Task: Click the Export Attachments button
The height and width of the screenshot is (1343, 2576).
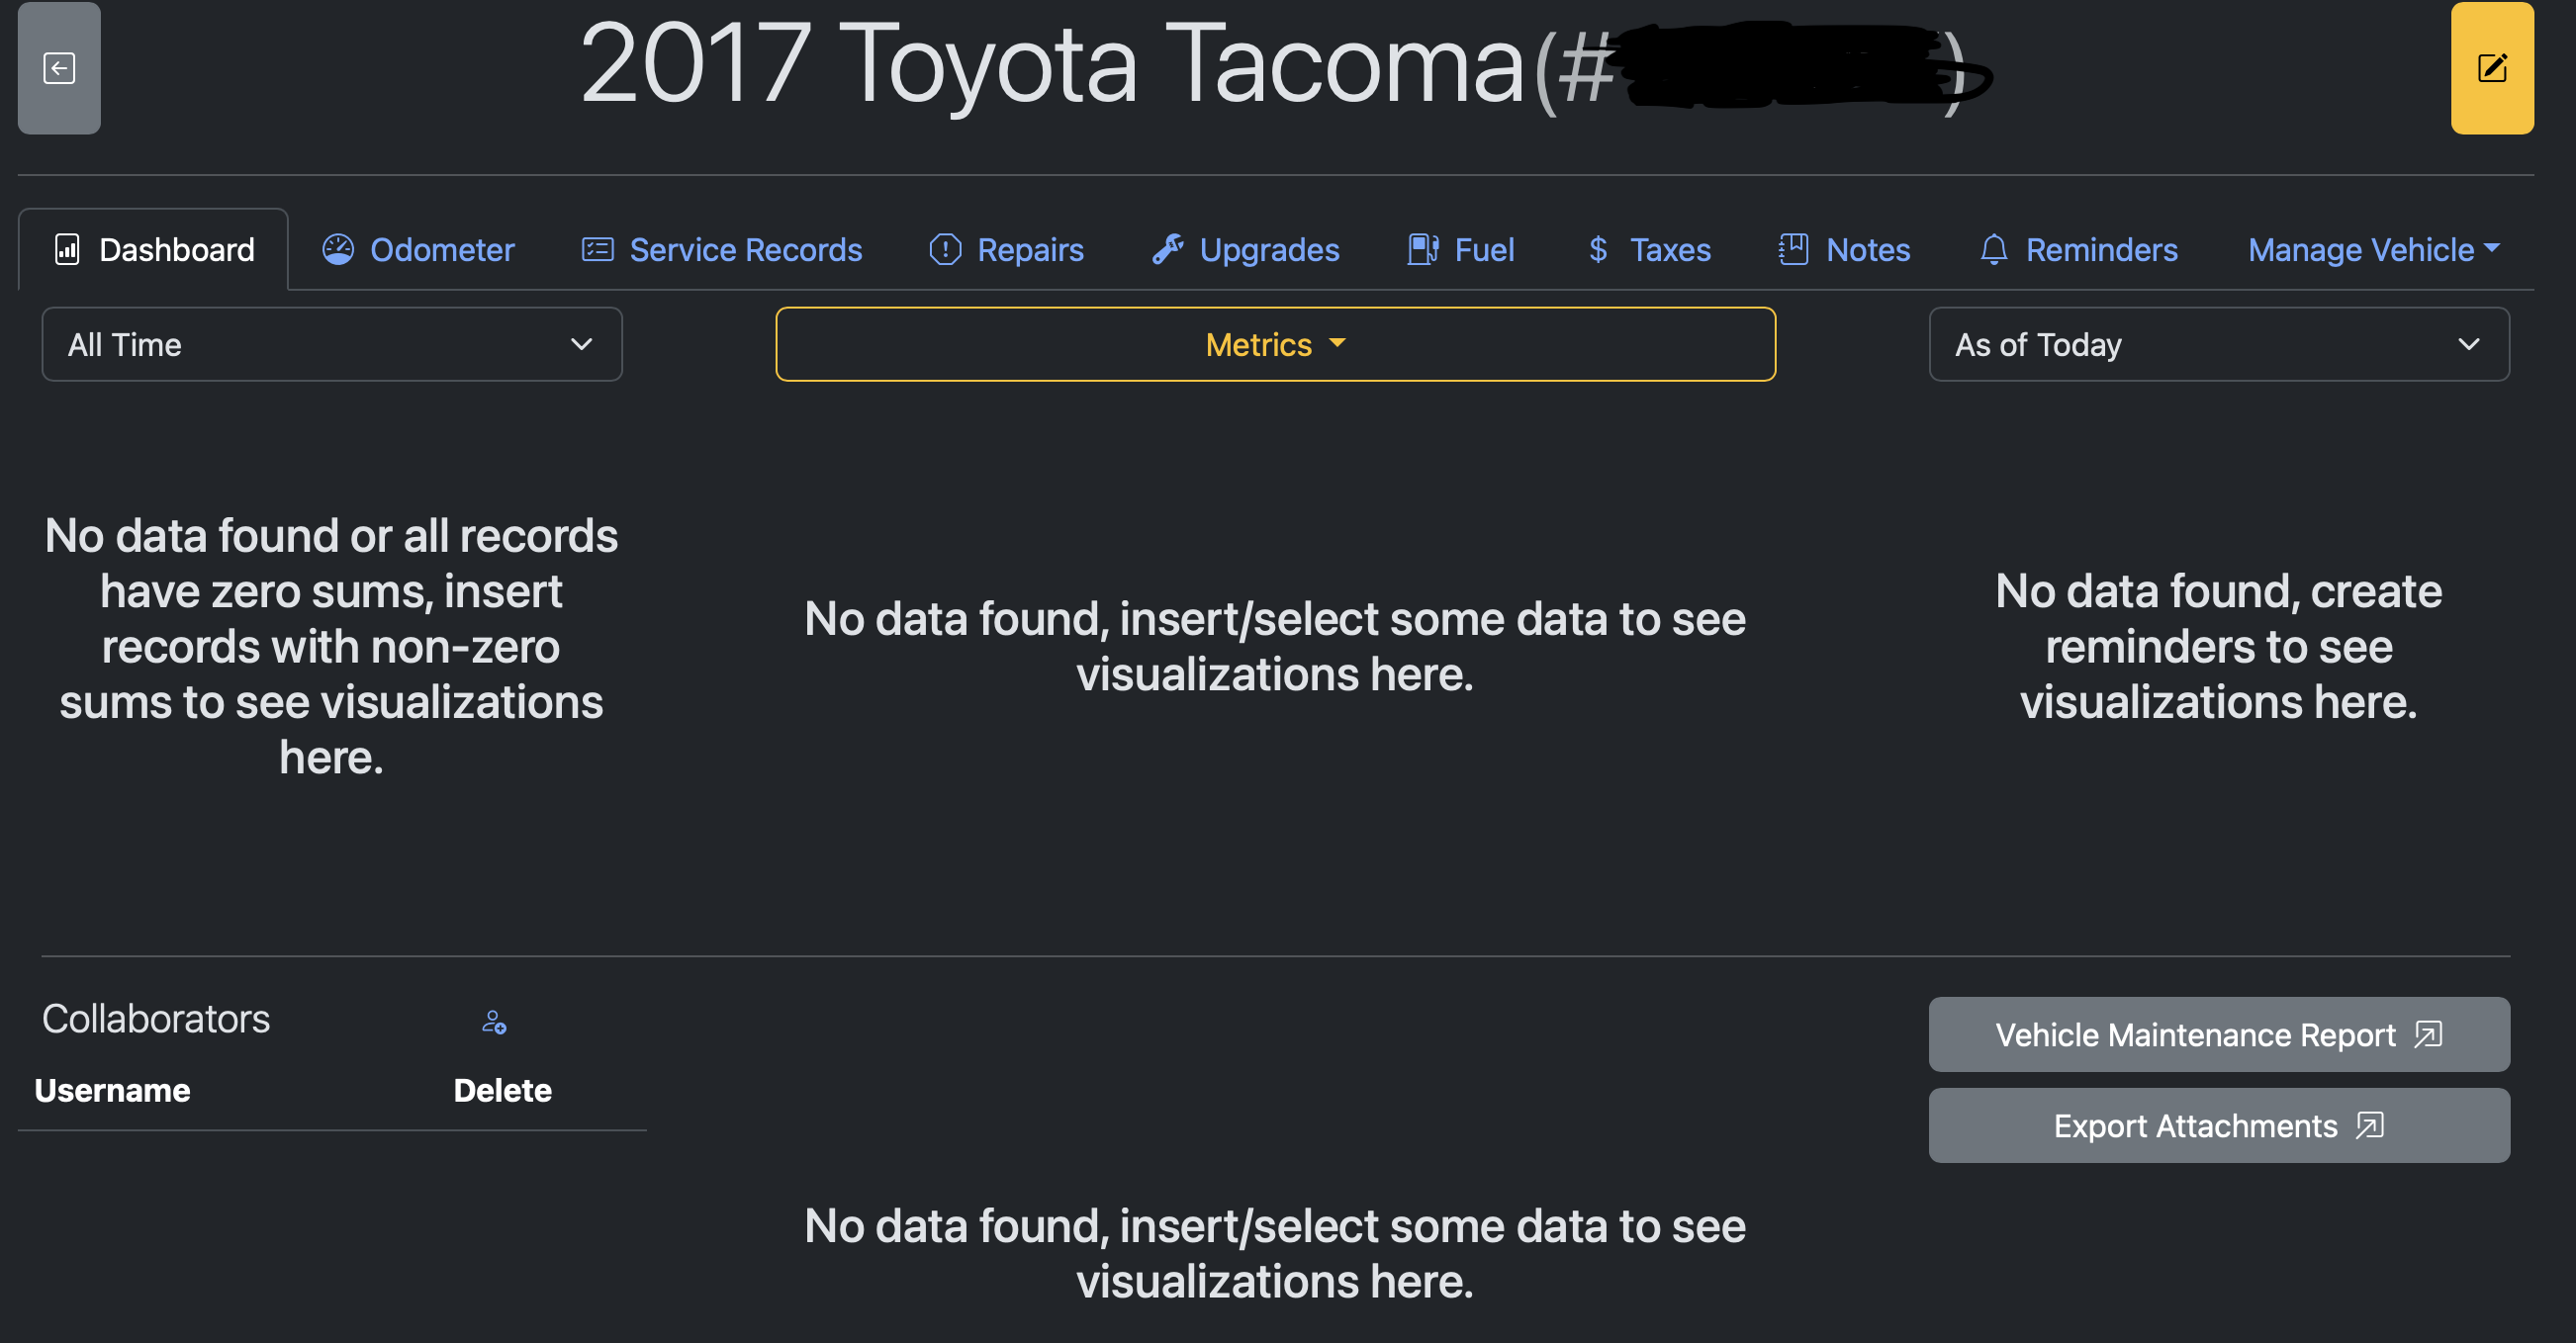Action: point(2218,1125)
